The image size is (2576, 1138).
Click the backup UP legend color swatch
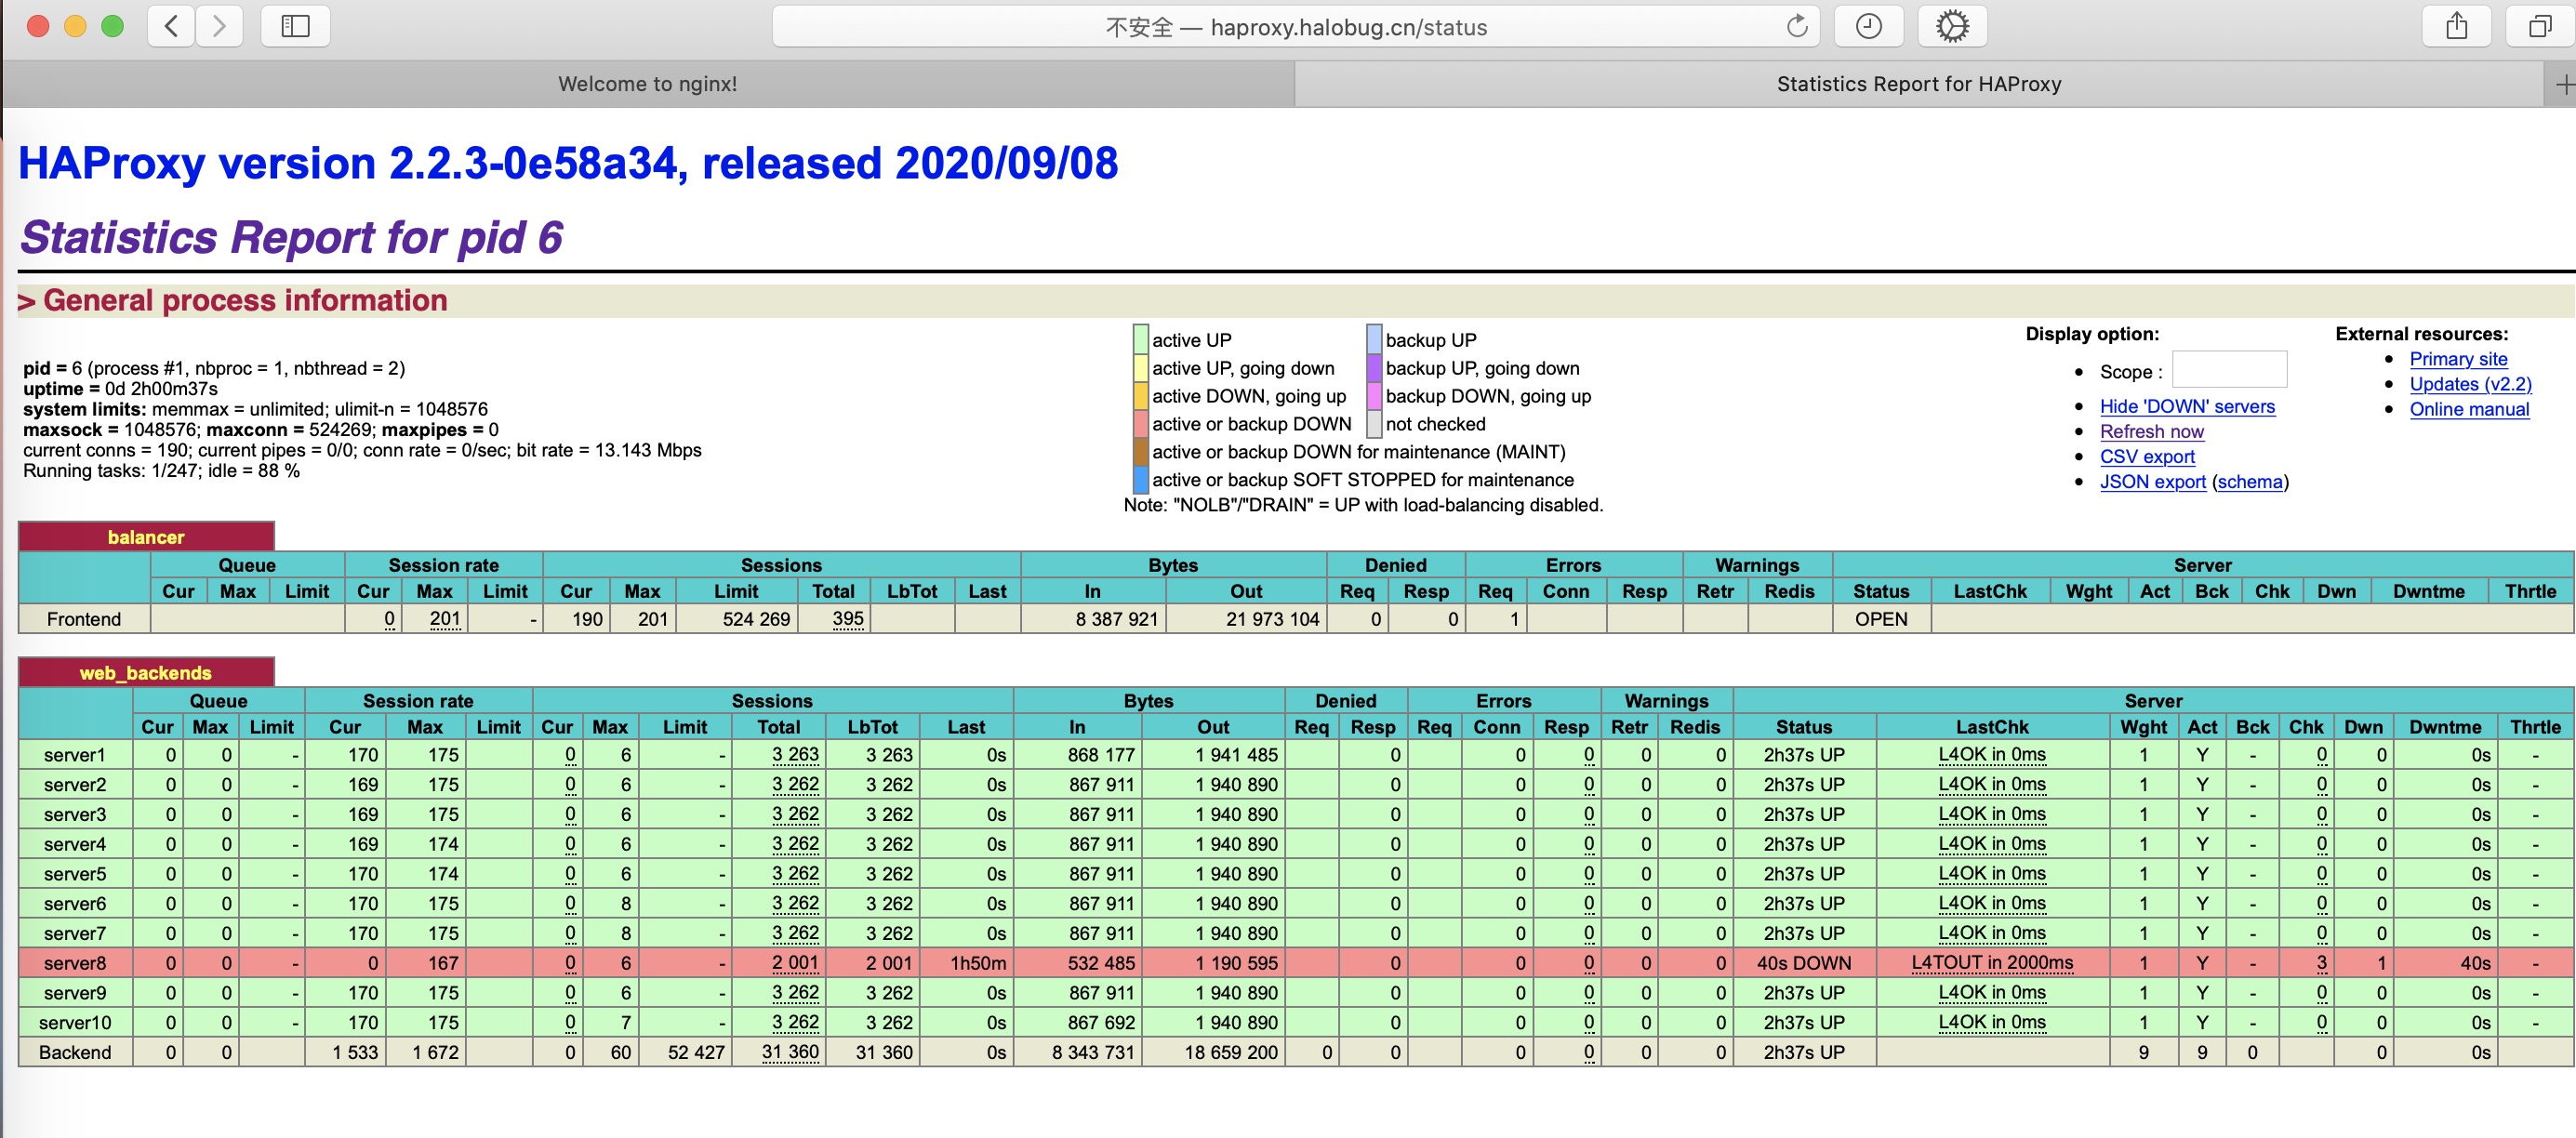1374,339
